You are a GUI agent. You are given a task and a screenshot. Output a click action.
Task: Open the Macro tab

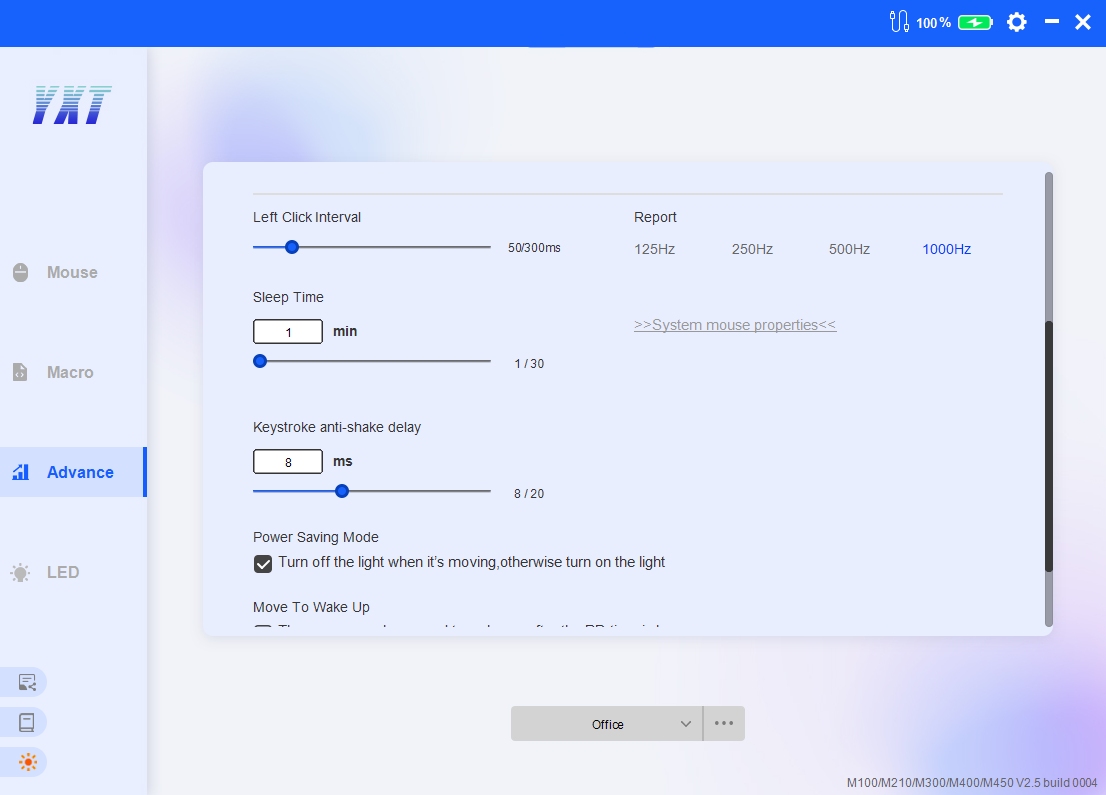click(70, 372)
